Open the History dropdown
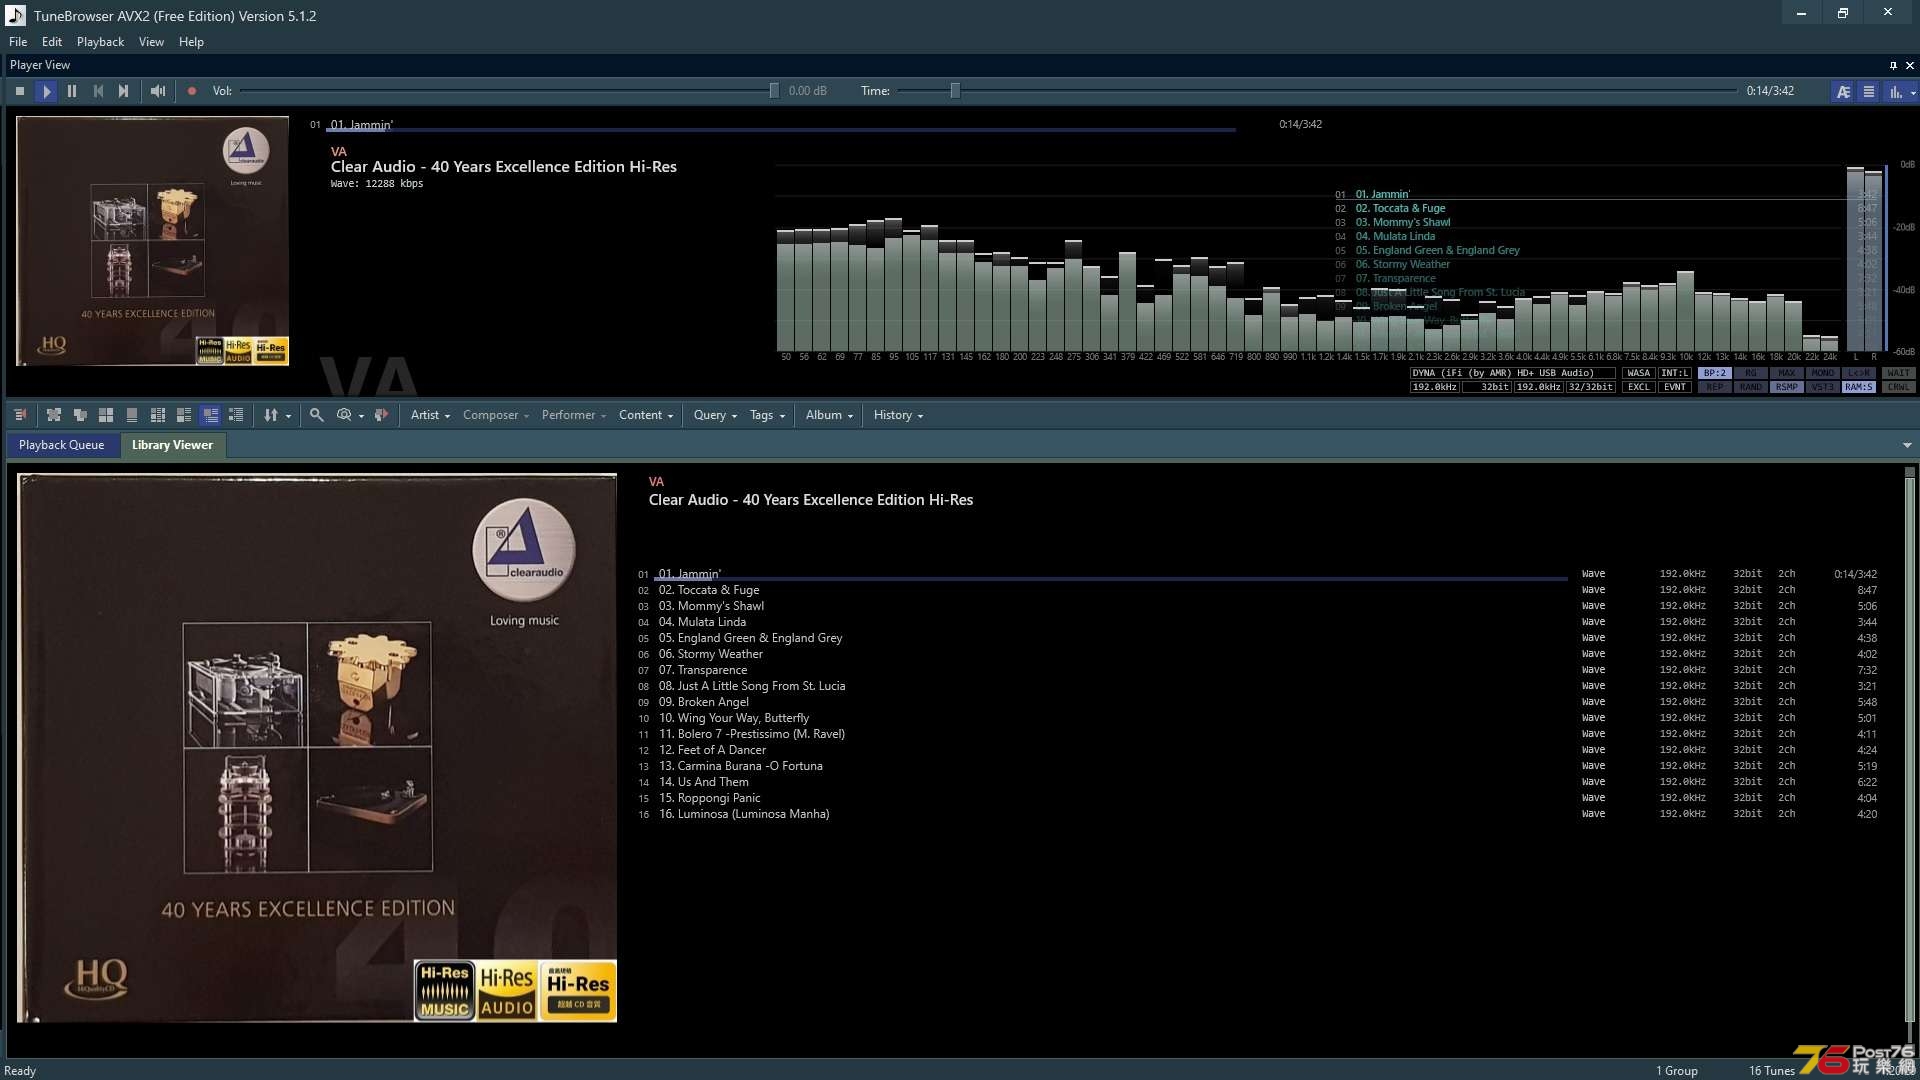 tap(898, 415)
